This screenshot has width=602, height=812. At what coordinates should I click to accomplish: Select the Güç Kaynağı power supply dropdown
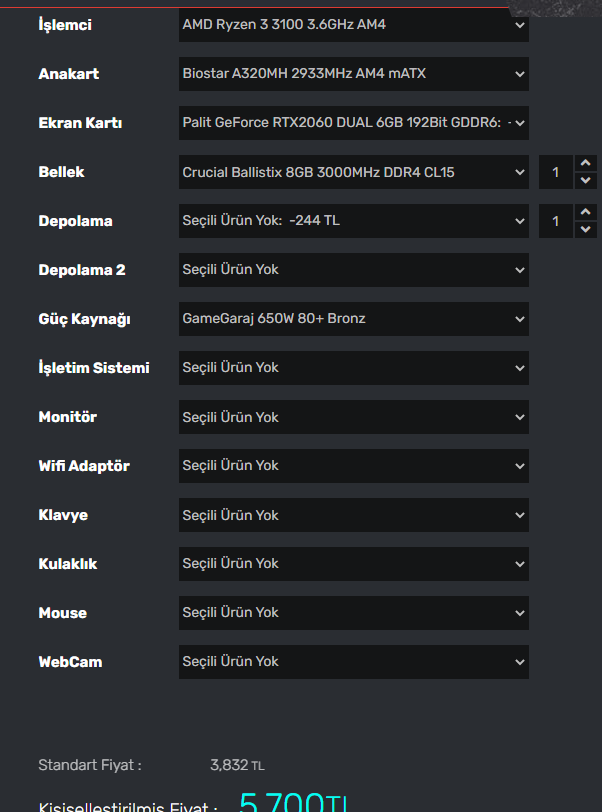pos(353,319)
